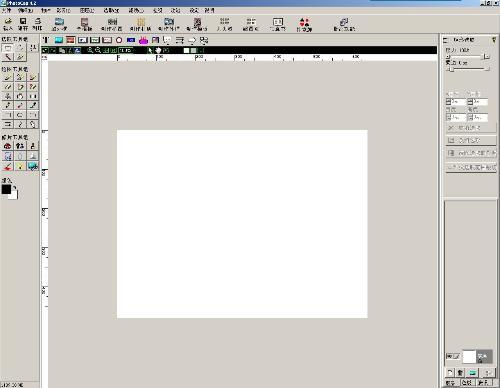Click the floppy disk save icon

coord(23,21)
